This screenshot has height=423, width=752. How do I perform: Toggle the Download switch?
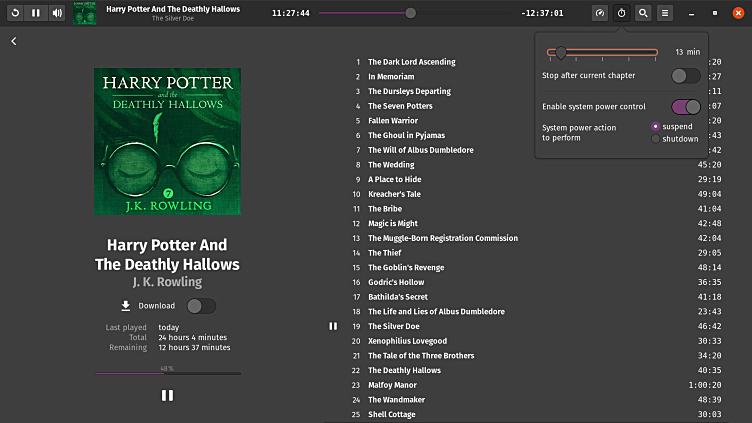pos(200,306)
